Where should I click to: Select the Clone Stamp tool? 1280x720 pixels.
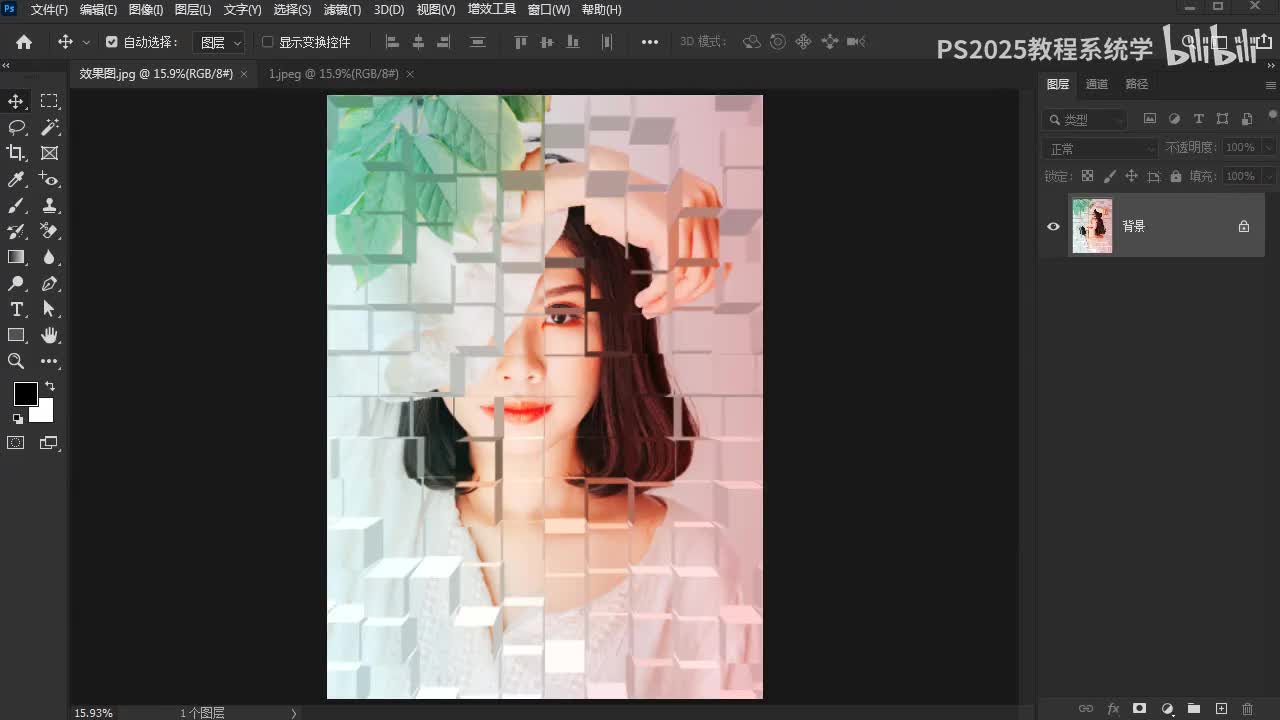coord(49,205)
